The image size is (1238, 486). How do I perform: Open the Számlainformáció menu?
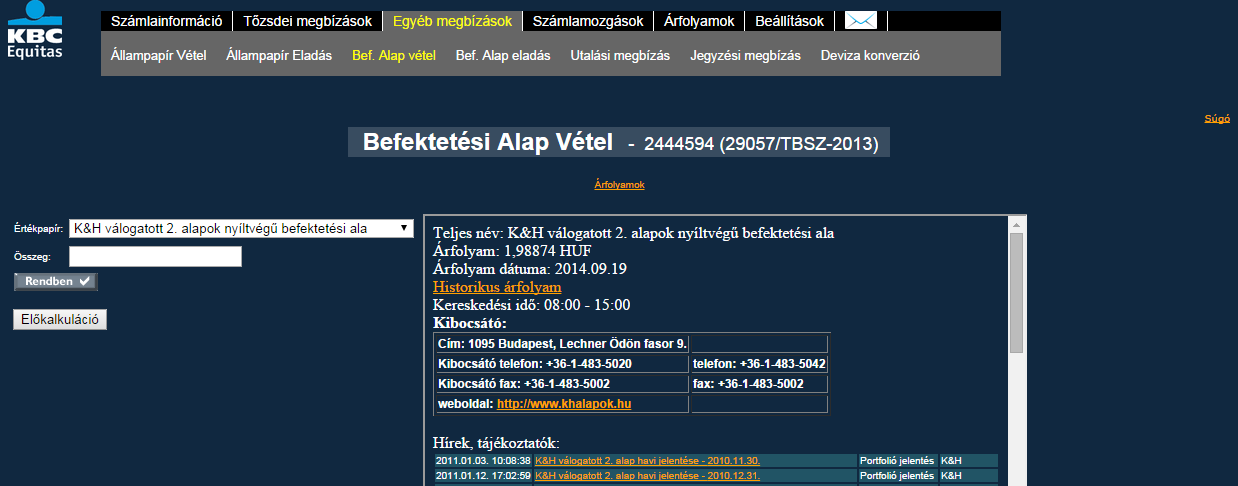pyautogui.click(x=166, y=21)
